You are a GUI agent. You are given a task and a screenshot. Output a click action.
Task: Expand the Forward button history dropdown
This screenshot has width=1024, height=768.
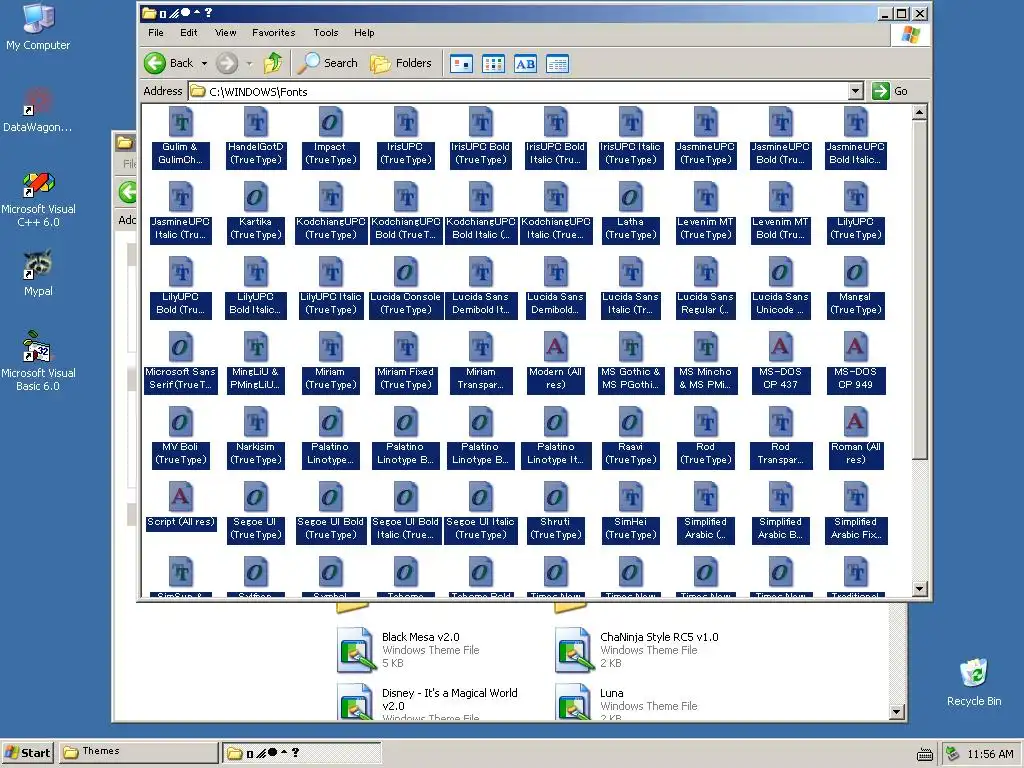click(249, 63)
